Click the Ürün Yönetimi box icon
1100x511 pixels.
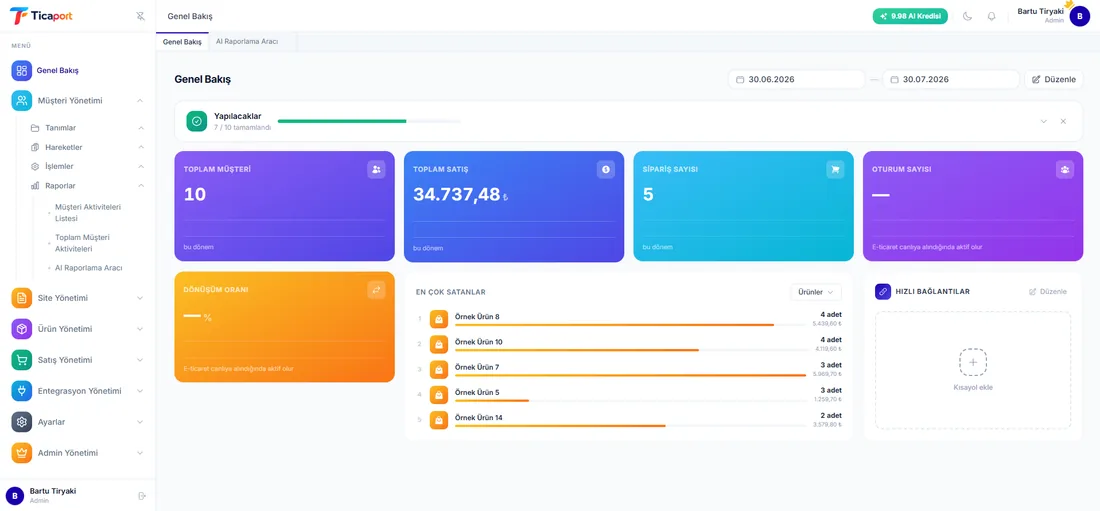(x=22, y=329)
